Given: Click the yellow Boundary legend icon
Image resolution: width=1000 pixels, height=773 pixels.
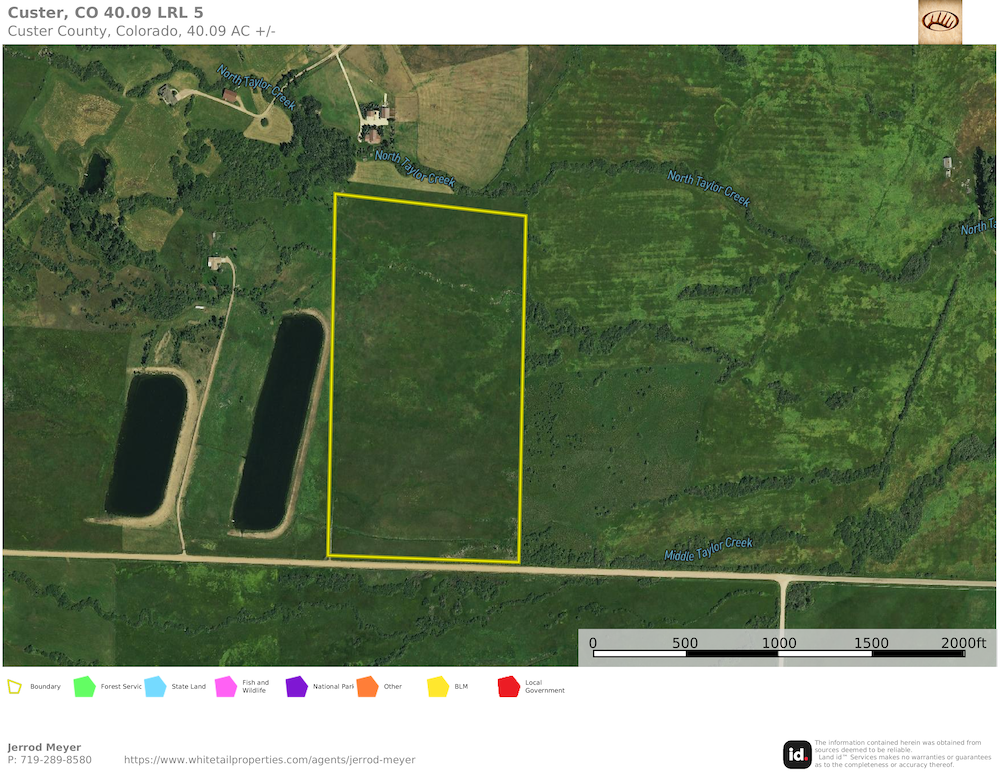Looking at the screenshot, I should click(15, 687).
